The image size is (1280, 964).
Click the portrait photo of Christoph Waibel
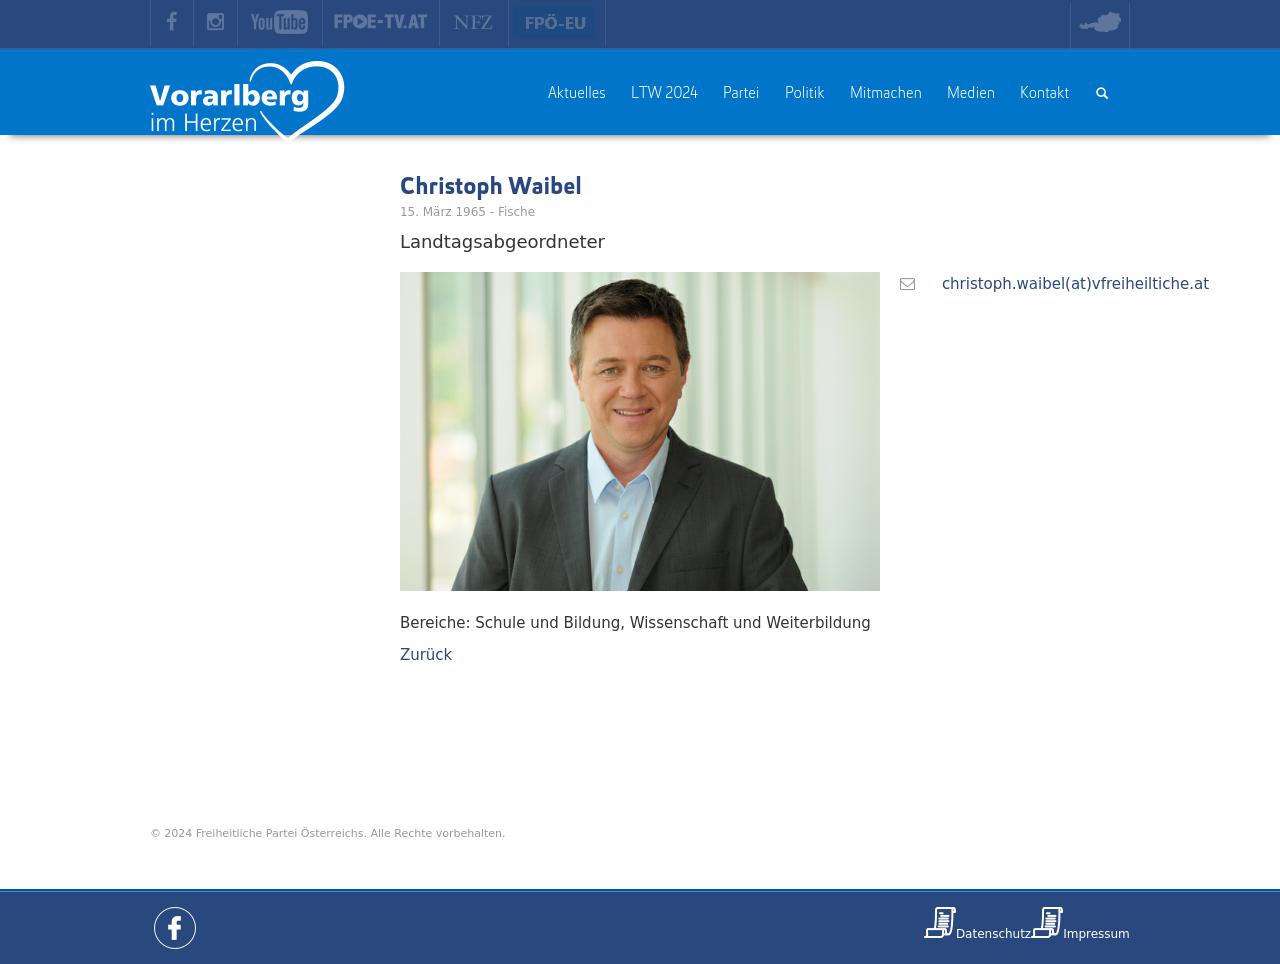[640, 431]
